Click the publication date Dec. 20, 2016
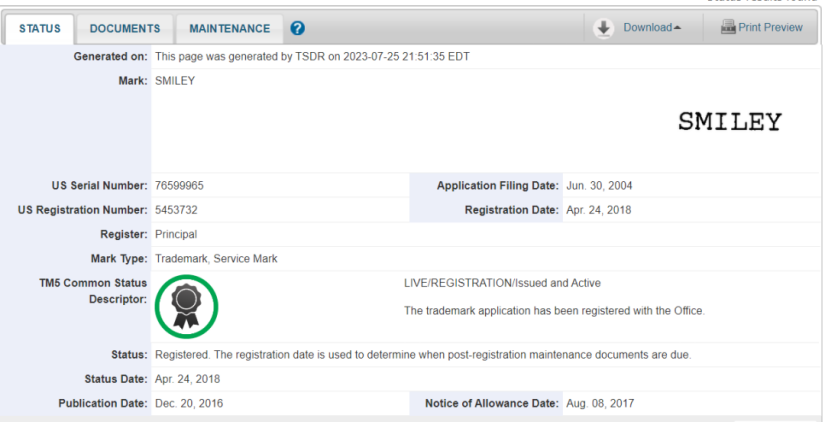The width and height of the screenshot is (825, 422). pos(188,404)
